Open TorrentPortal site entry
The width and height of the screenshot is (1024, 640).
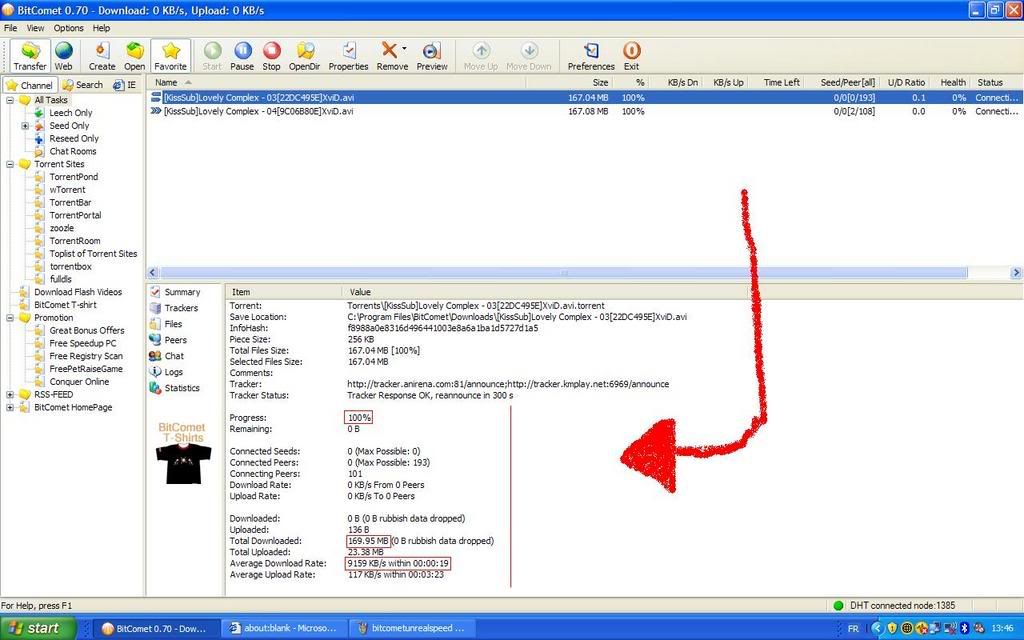(75, 215)
